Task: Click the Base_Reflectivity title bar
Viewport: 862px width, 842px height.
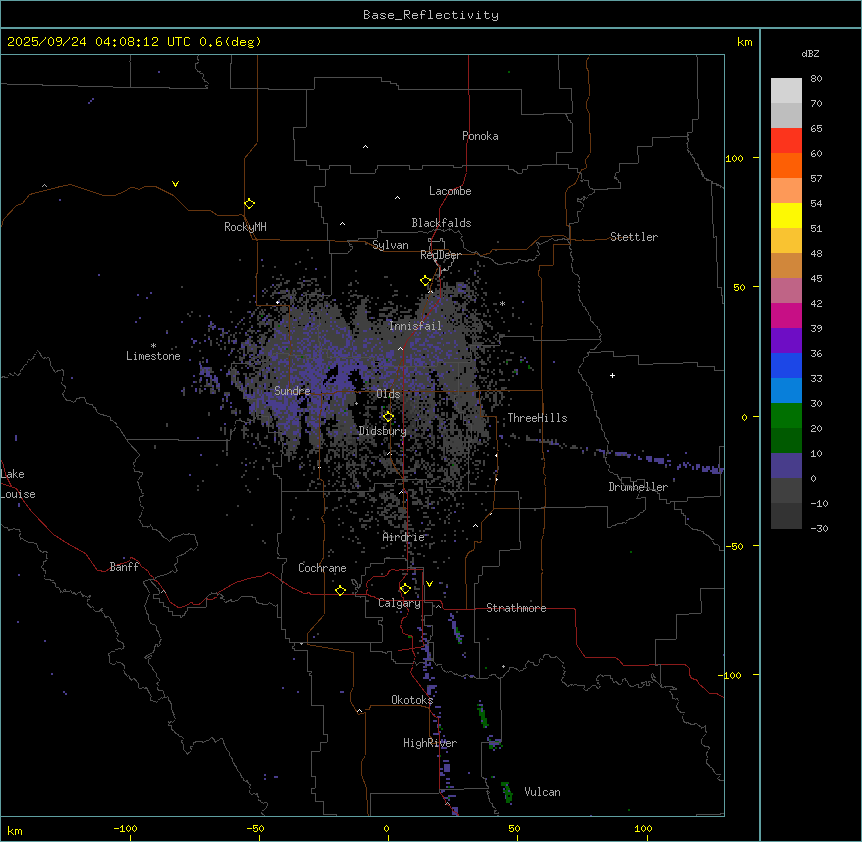Action: pyautogui.click(x=430, y=15)
